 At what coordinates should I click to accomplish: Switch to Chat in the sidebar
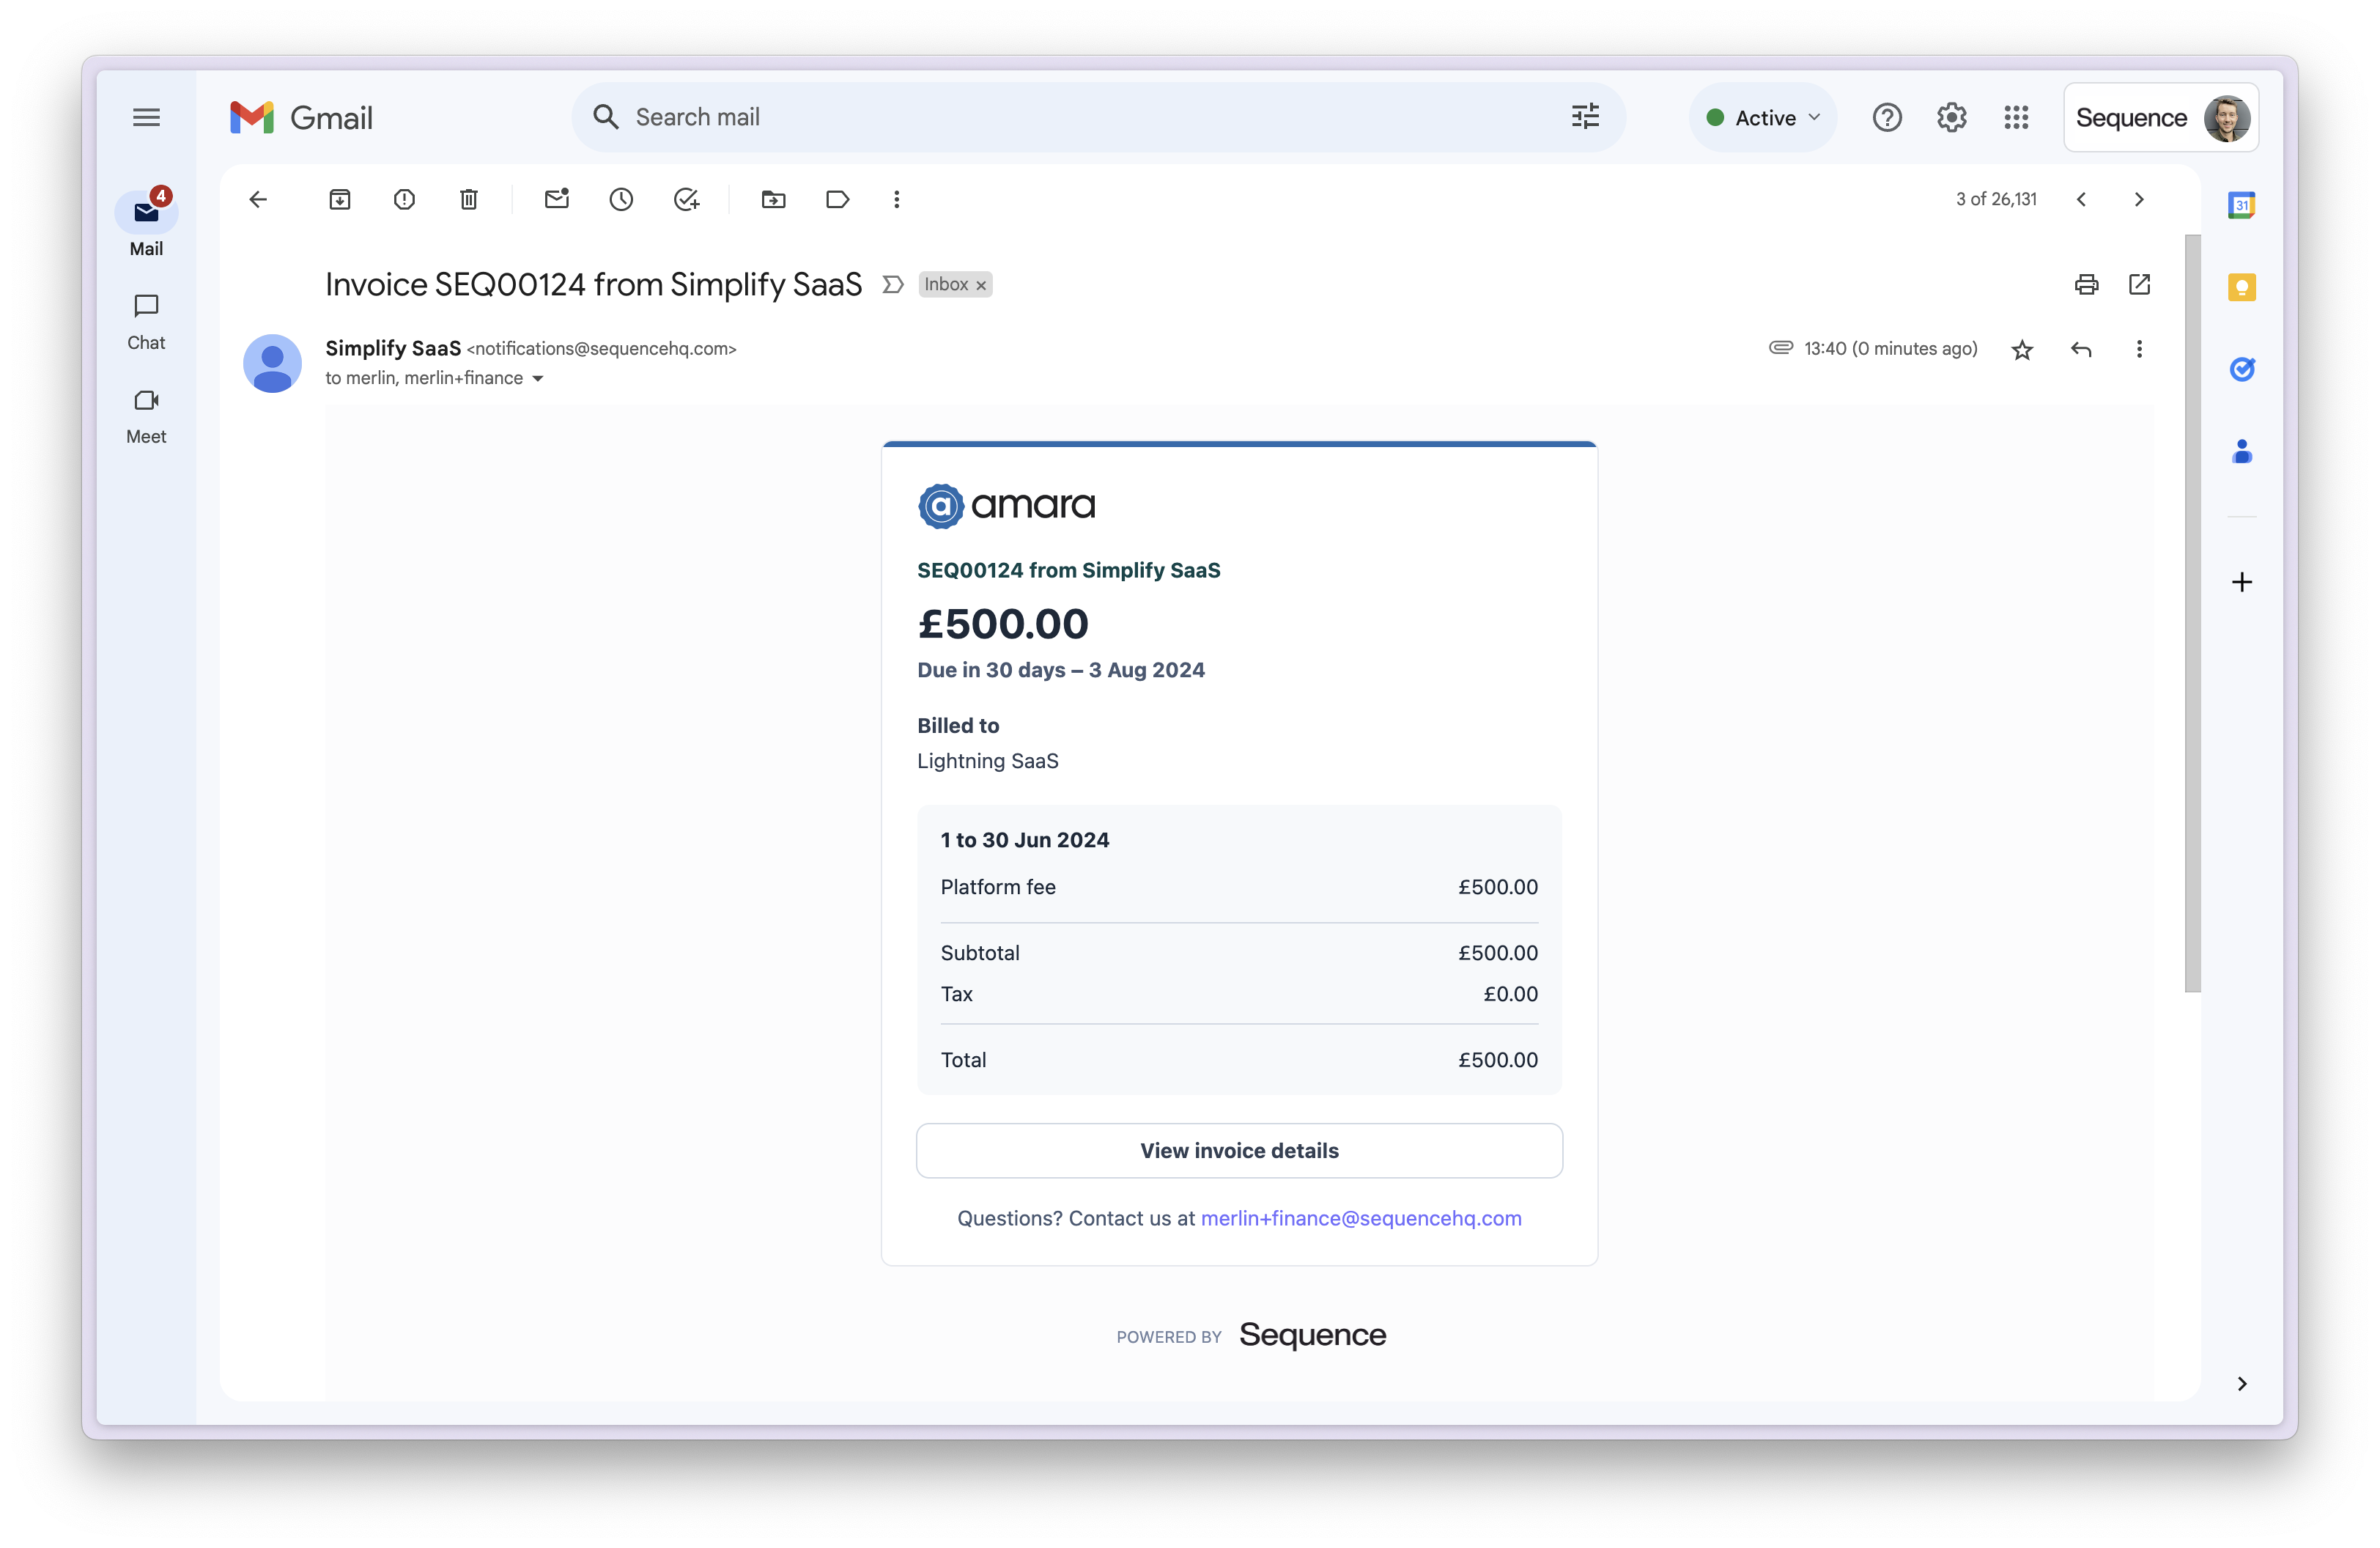click(146, 322)
